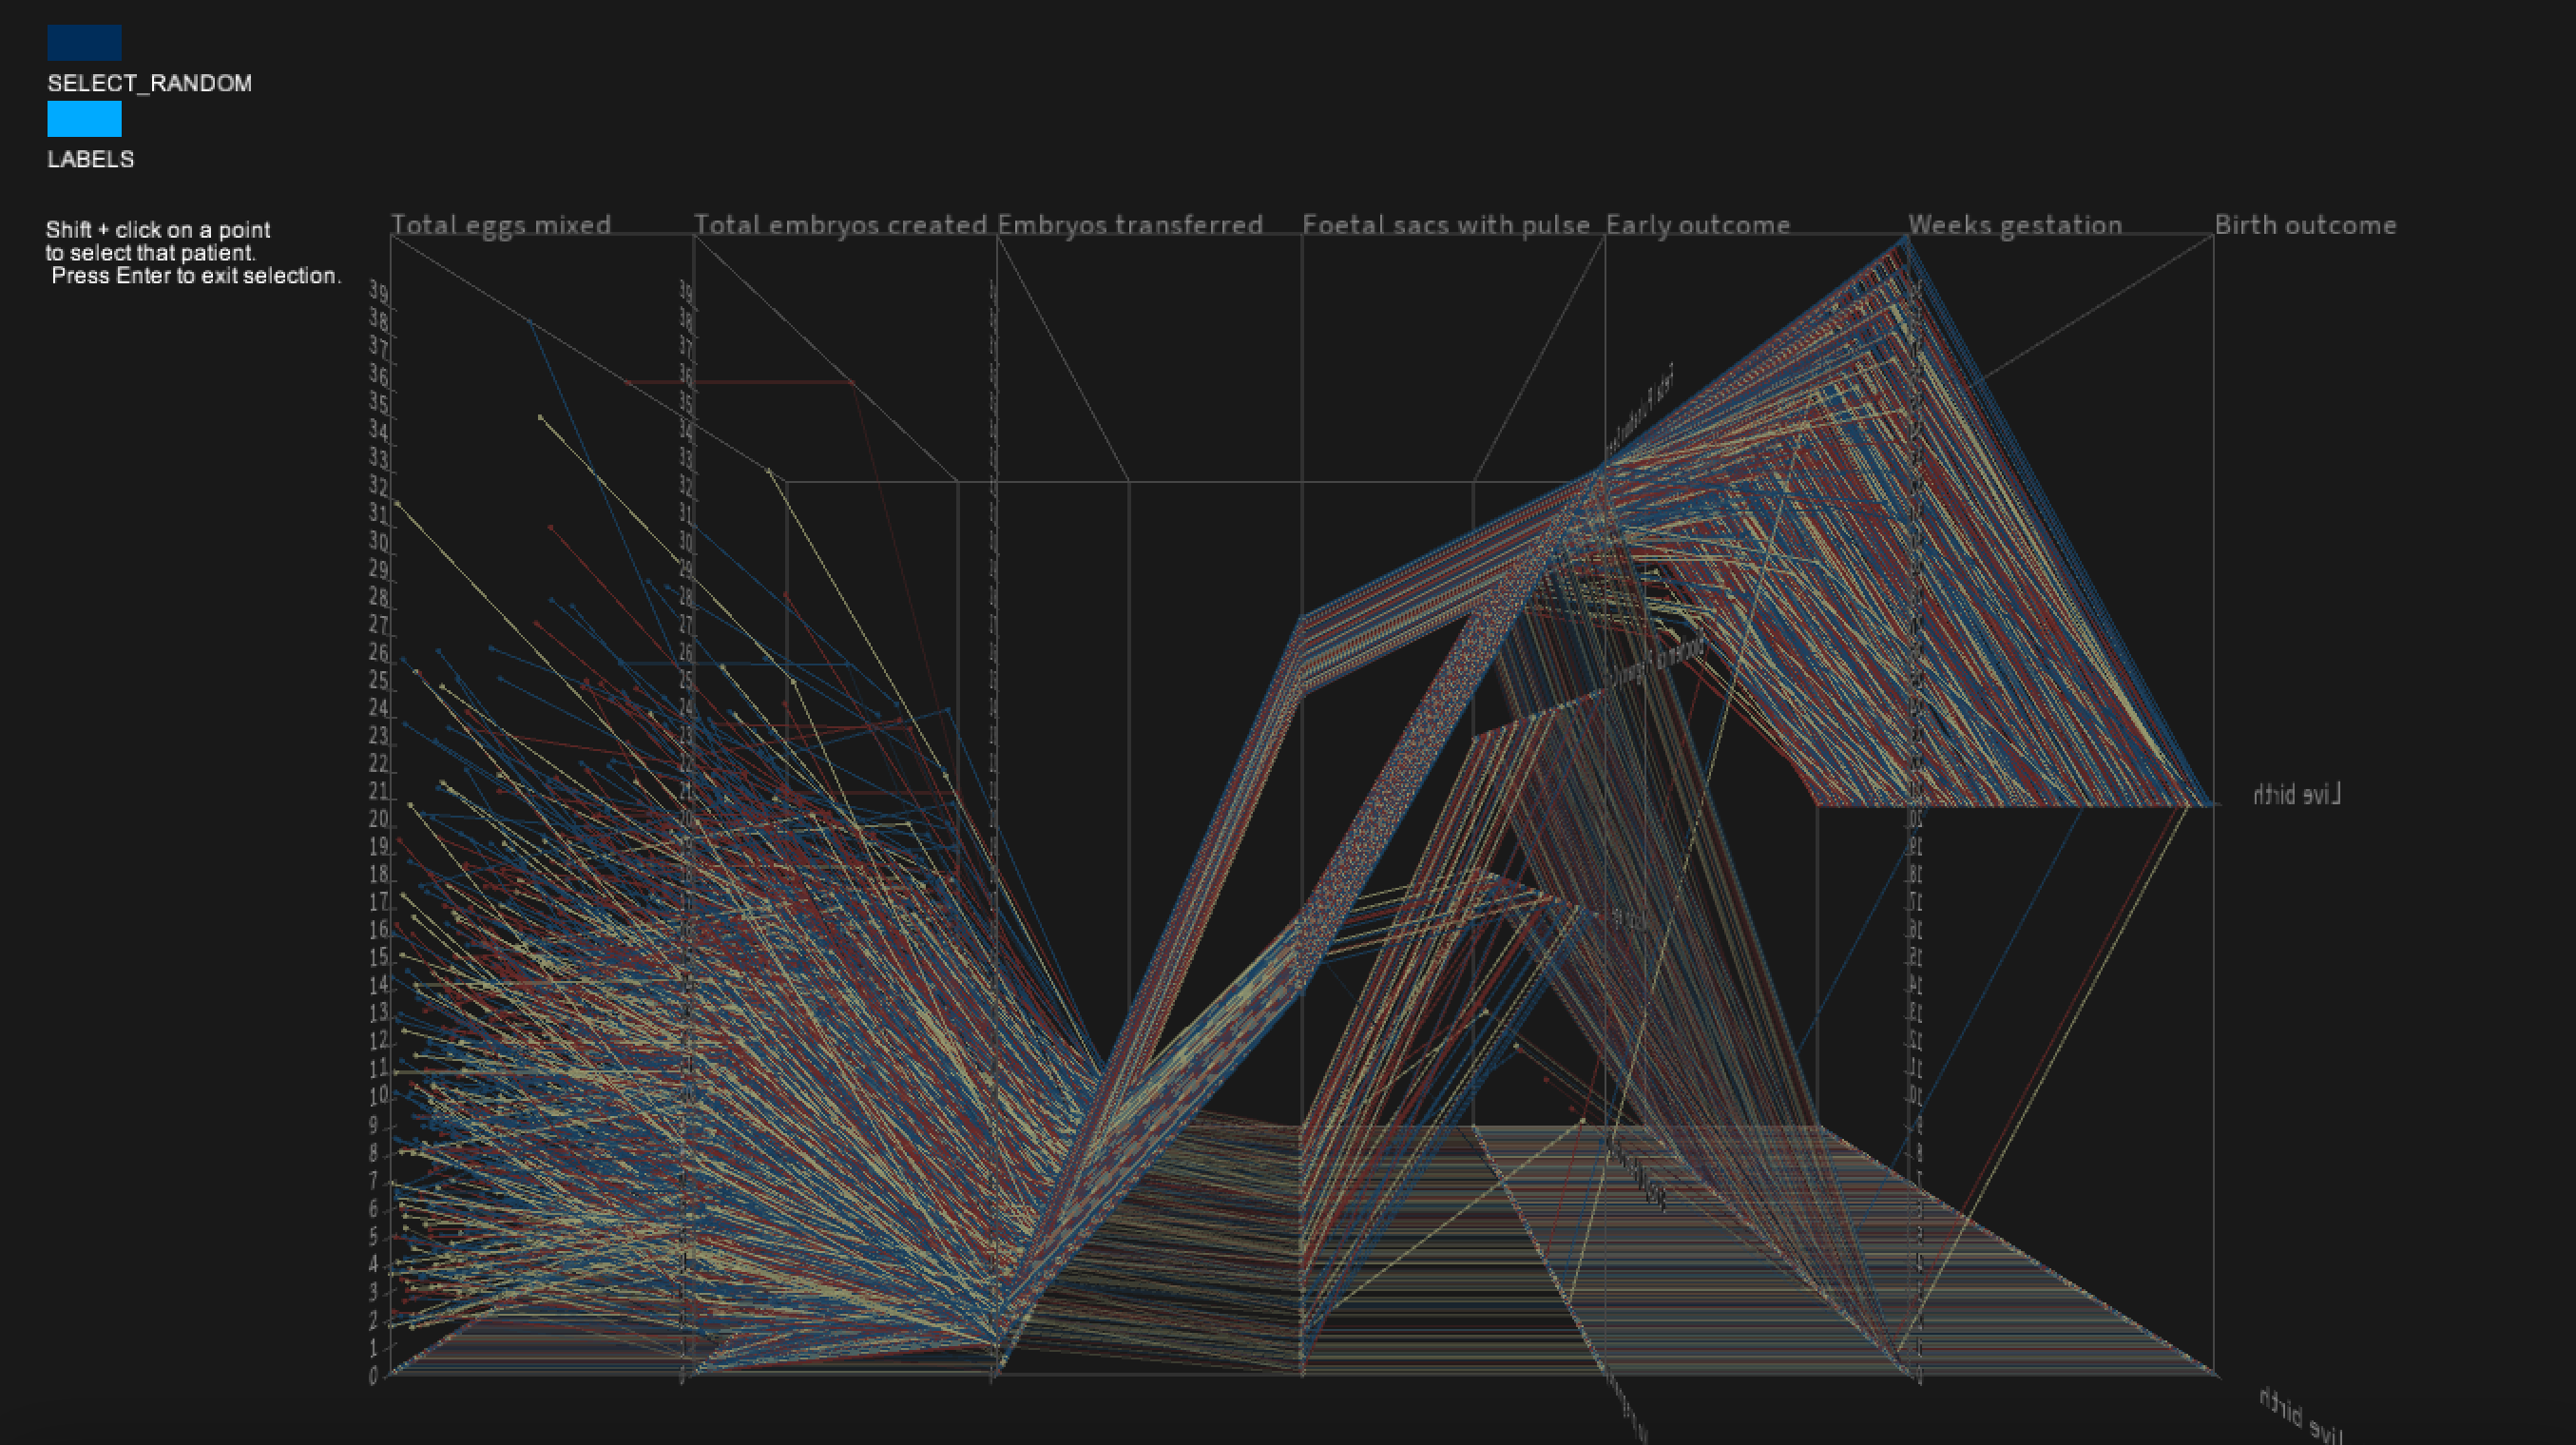Image resolution: width=2576 pixels, height=1445 pixels.
Task: Click the 'Total embryos created' axis title
Action: pos(840,225)
